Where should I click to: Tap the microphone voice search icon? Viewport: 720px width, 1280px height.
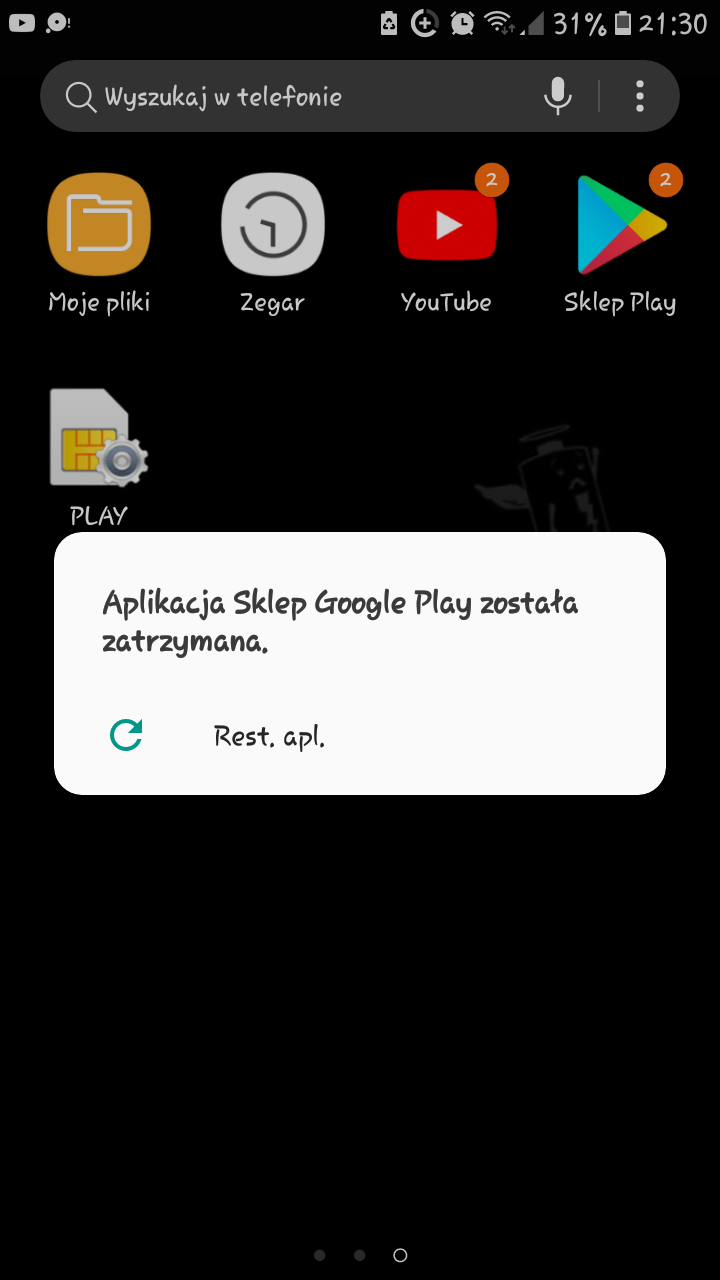[557, 97]
